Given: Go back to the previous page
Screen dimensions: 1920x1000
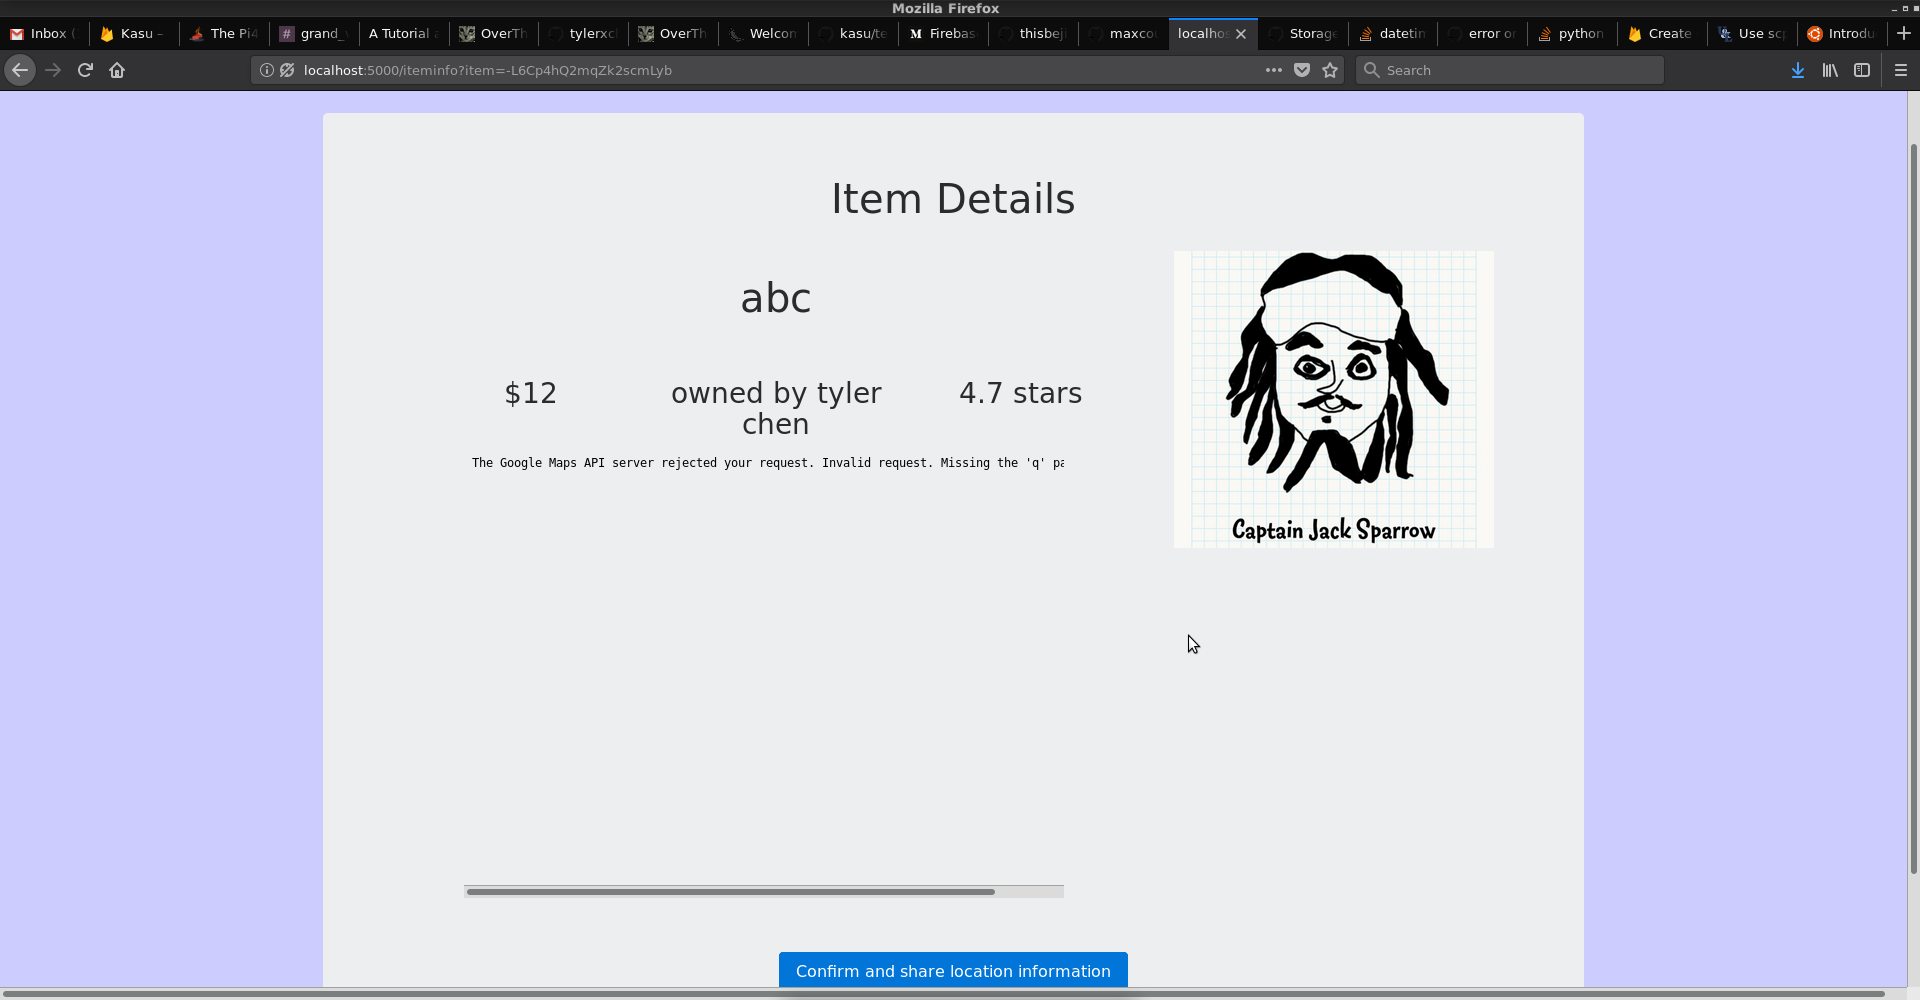Looking at the screenshot, I should [x=20, y=70].
